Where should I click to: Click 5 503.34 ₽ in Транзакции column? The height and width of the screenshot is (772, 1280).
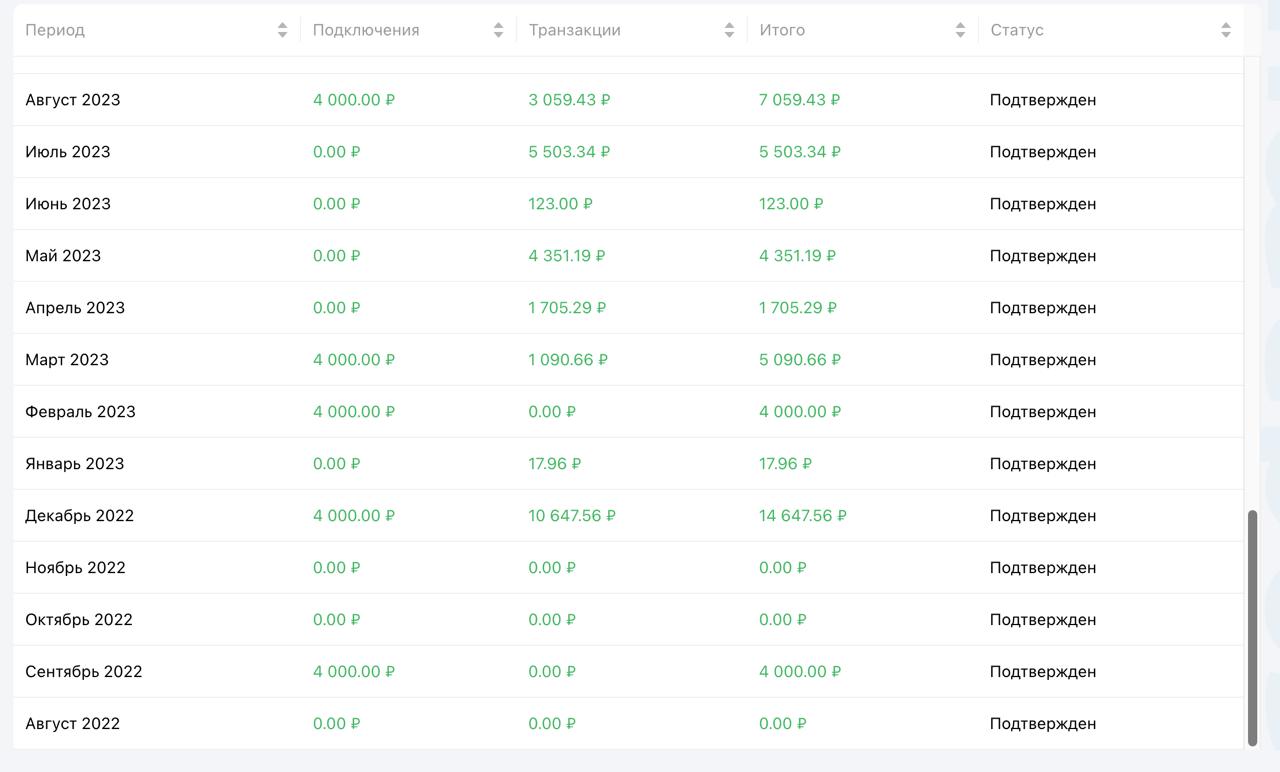point(569,152)
